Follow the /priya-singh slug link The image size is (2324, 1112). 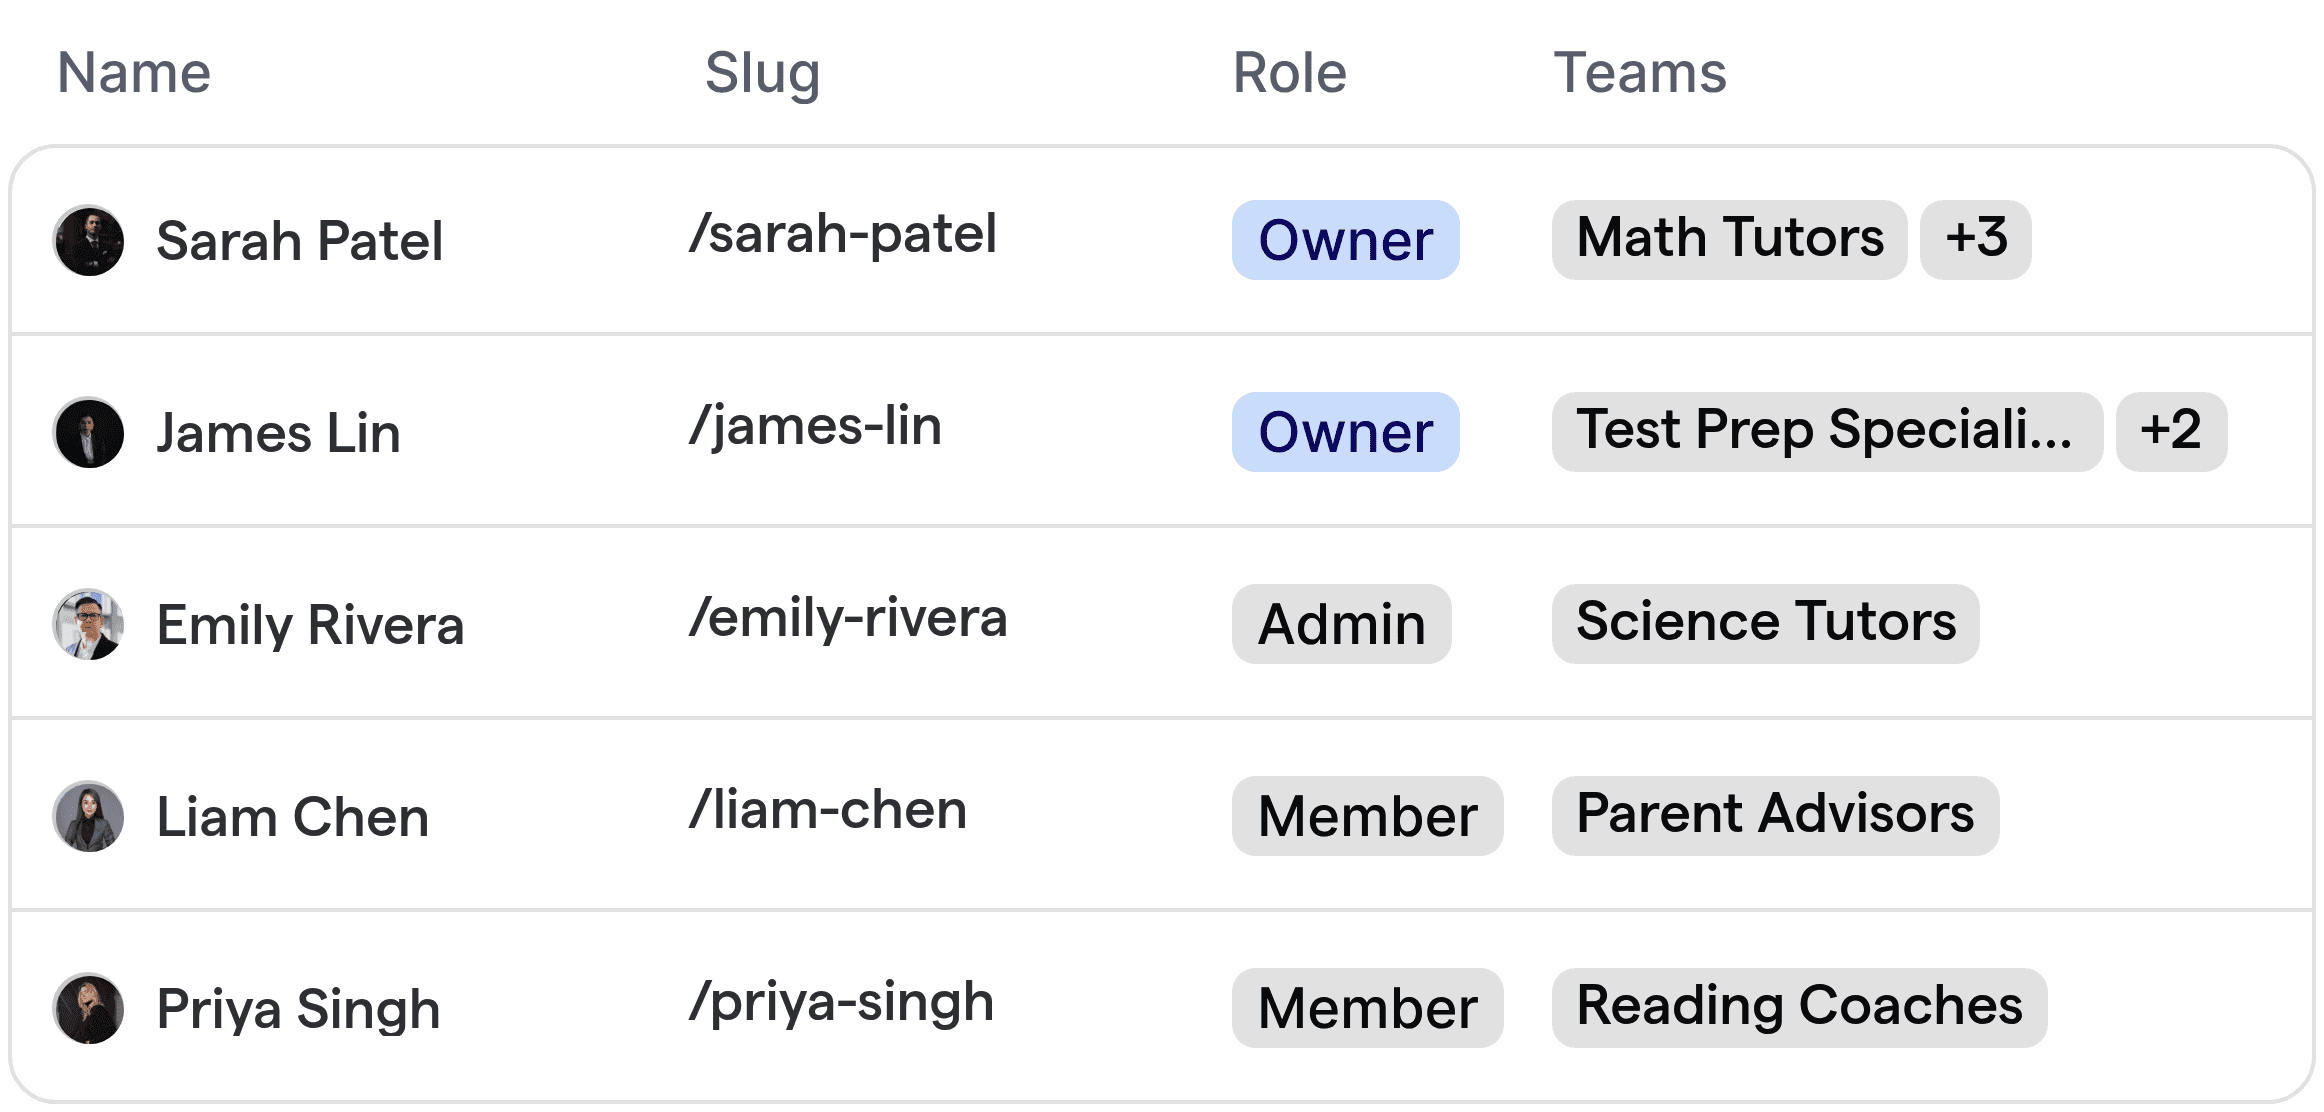pos(841,1003)
